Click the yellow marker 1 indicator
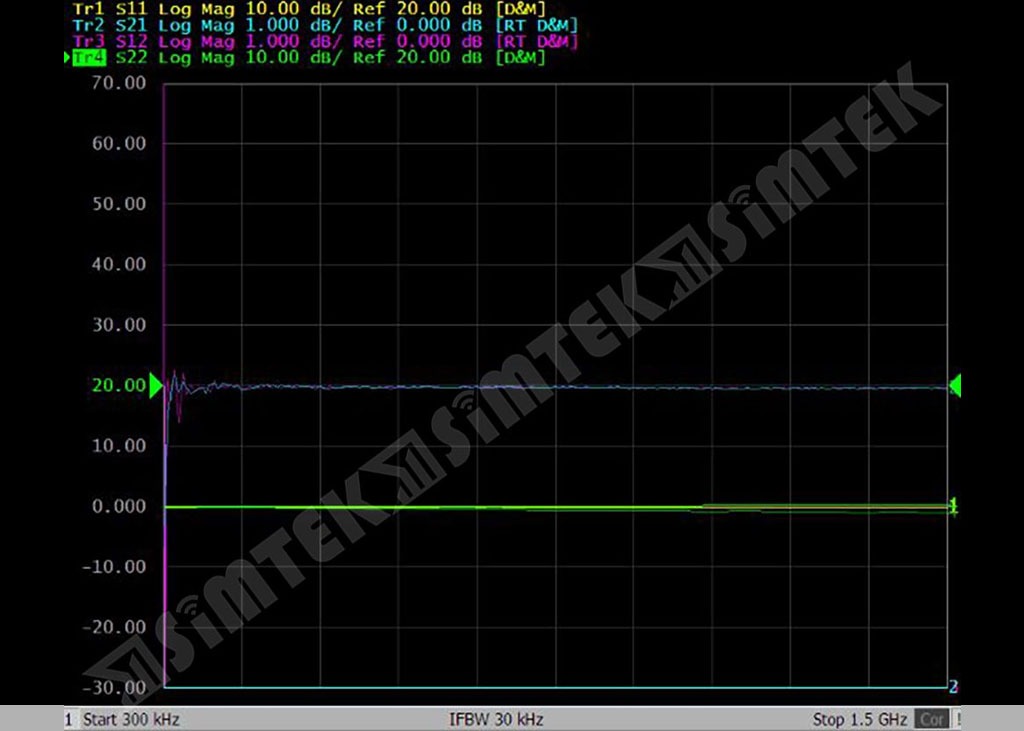Image resolution: width=1024 pixels, height=731 pixels. 953,505
